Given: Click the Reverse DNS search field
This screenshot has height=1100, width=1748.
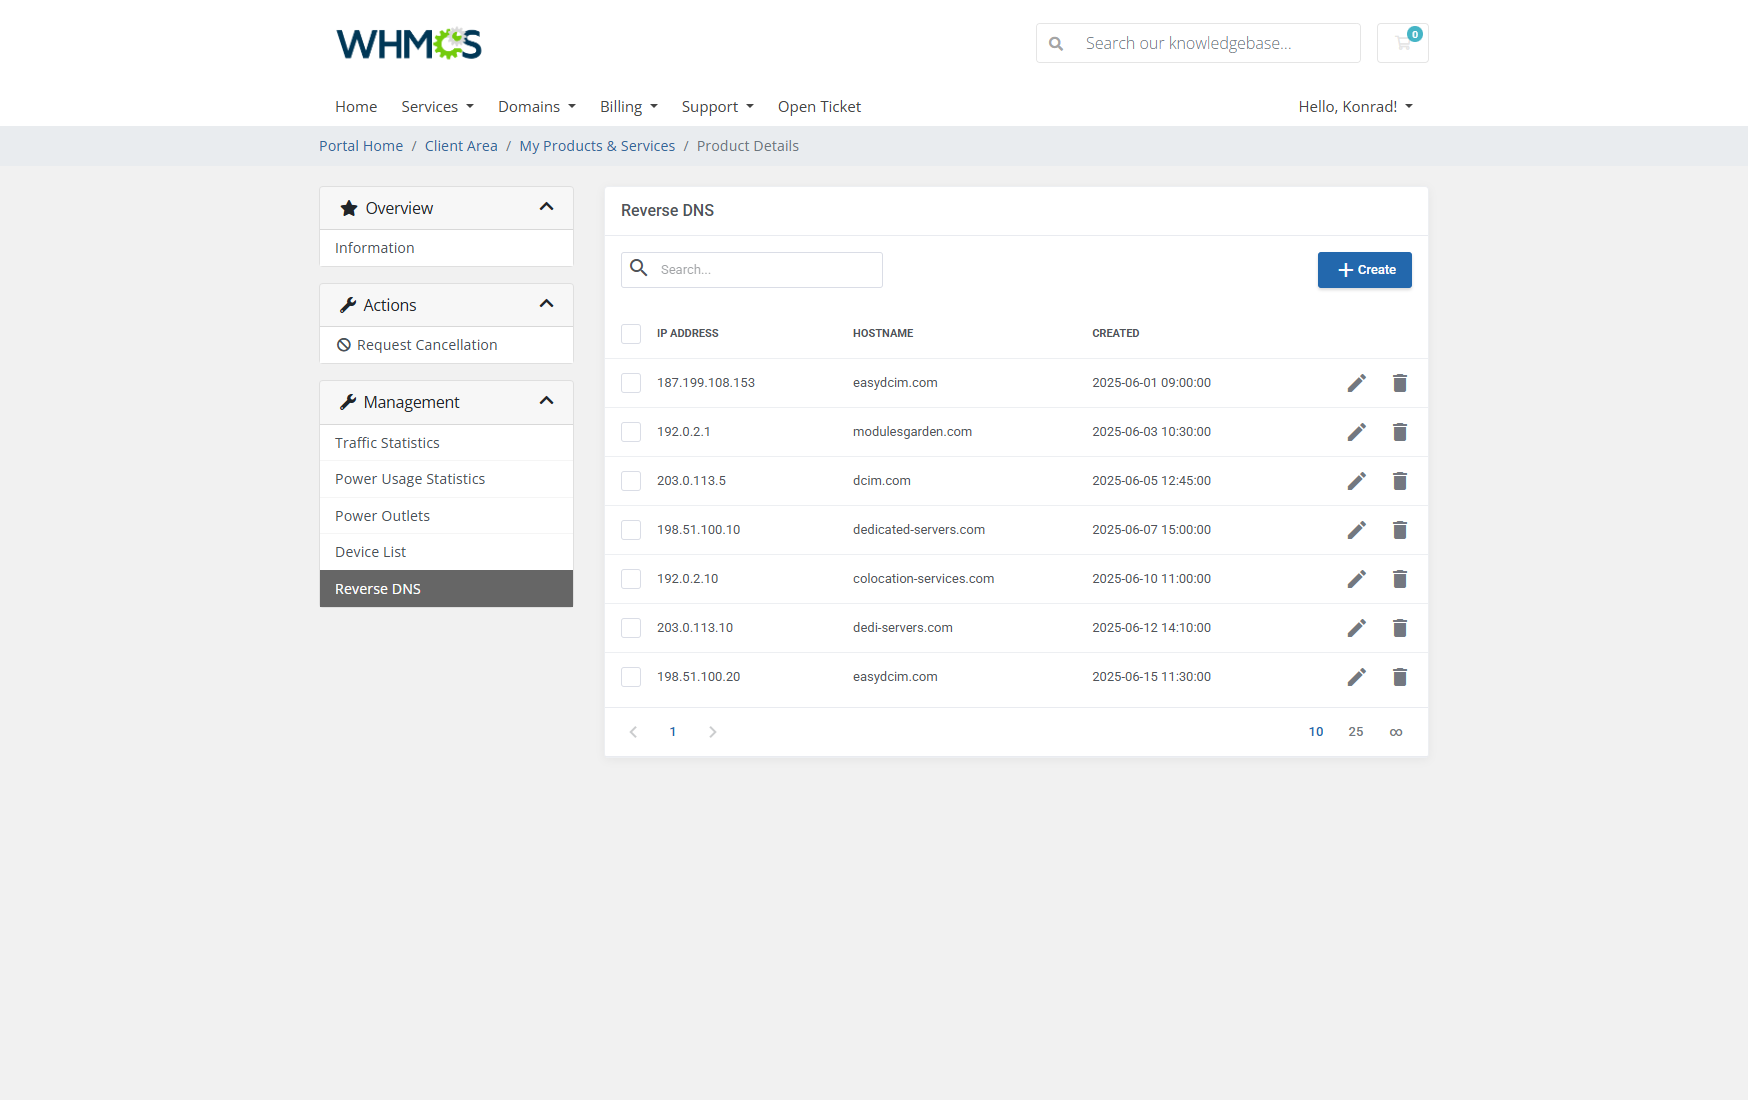Looking at the screenshot, I should point(752,270).
